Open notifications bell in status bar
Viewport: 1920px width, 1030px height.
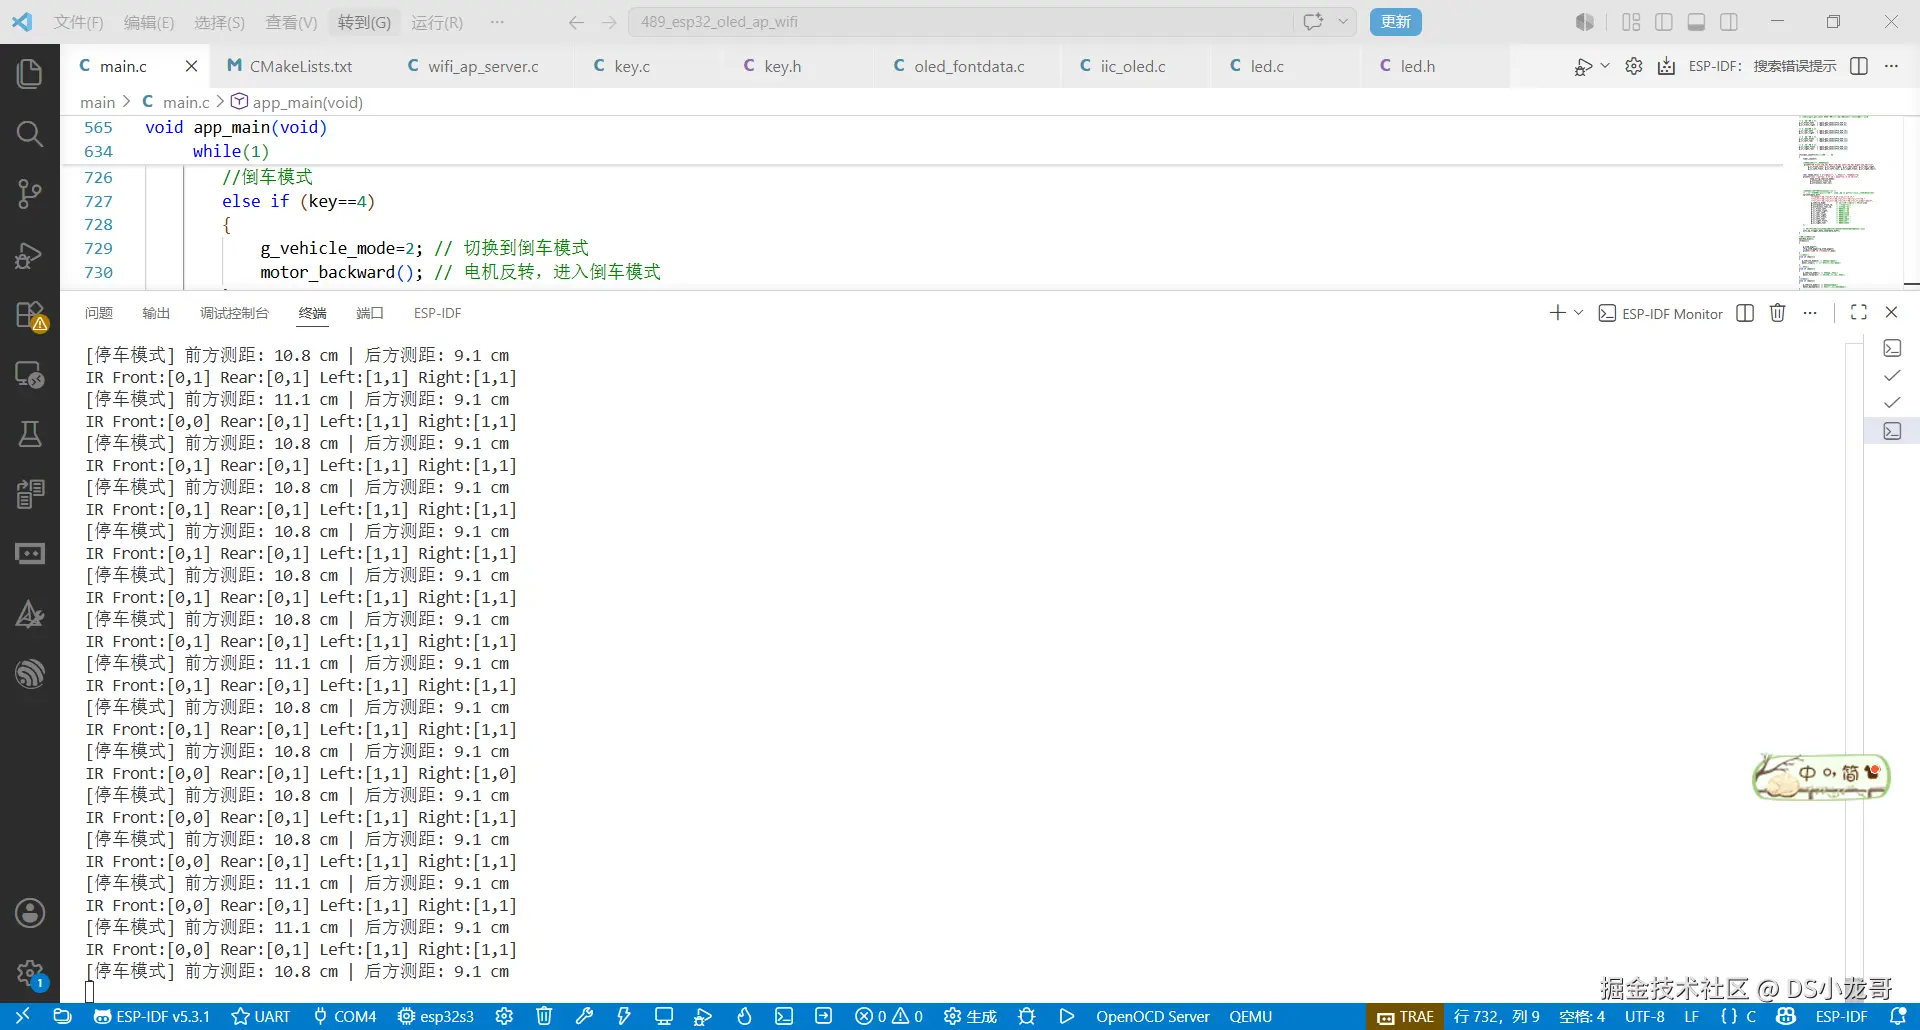1898,1016
